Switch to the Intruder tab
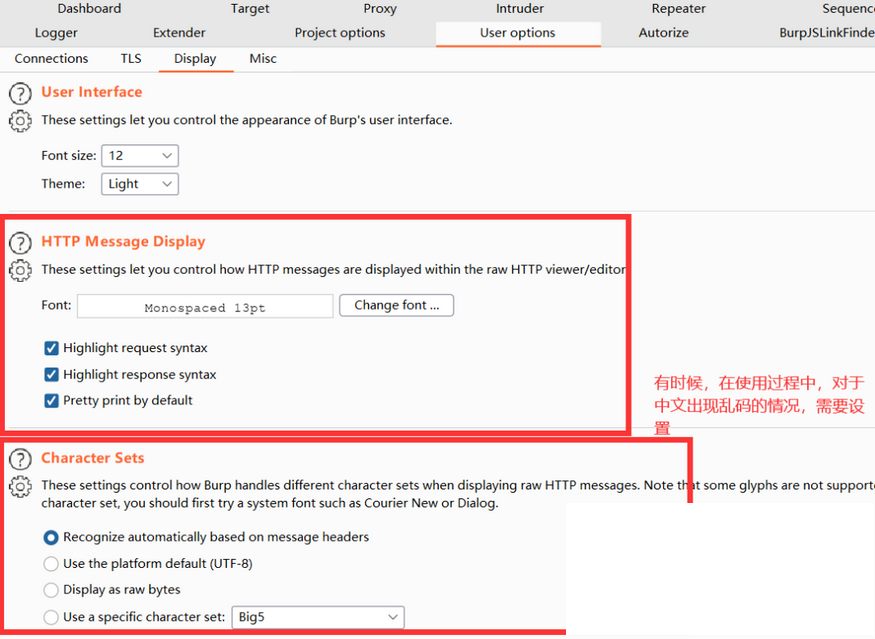This screenshot has height=639, width=875. (x=520, y=8)
